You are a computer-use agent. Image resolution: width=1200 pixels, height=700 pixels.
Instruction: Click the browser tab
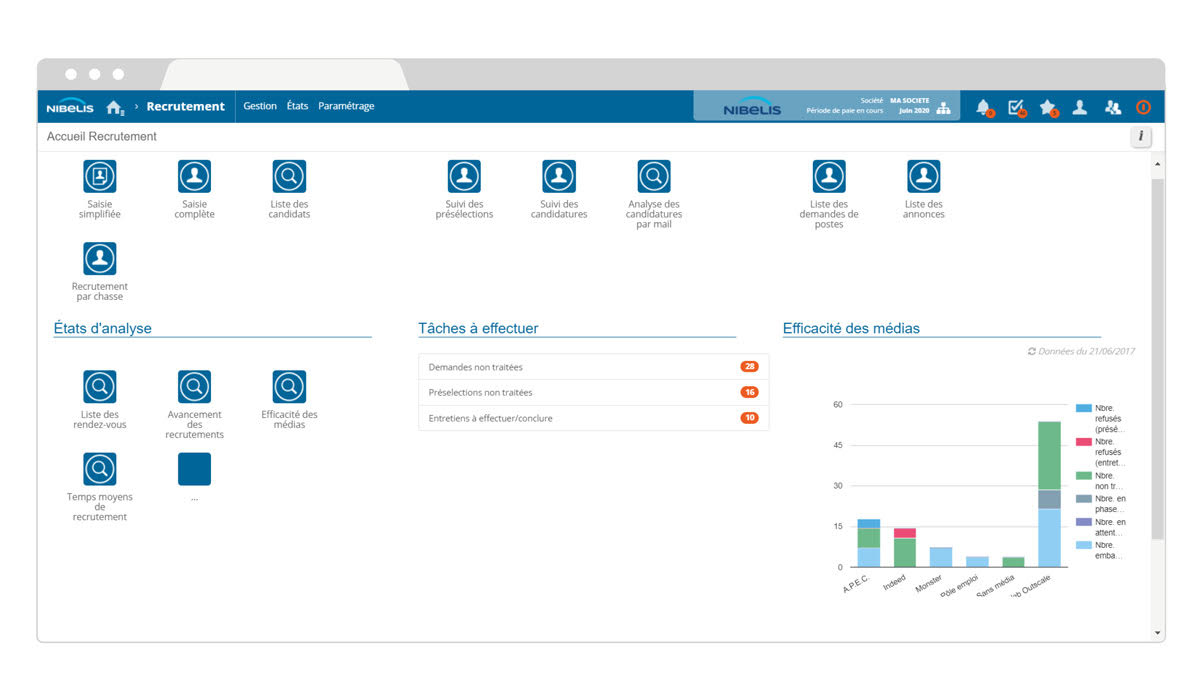pos(285,75)
